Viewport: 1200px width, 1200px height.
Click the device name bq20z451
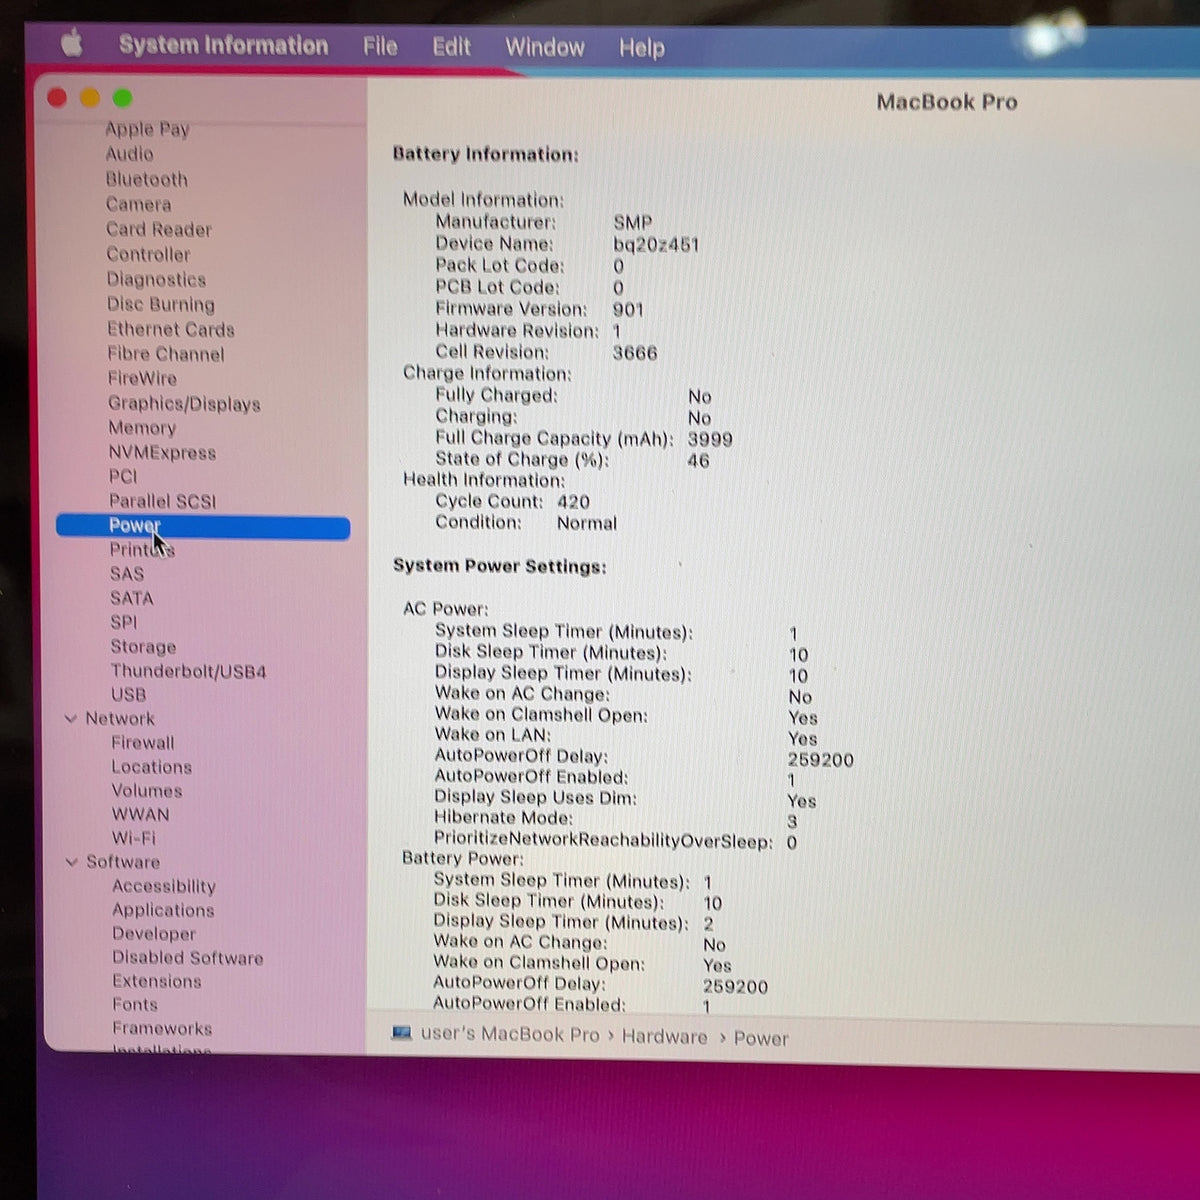click(656, 245)
